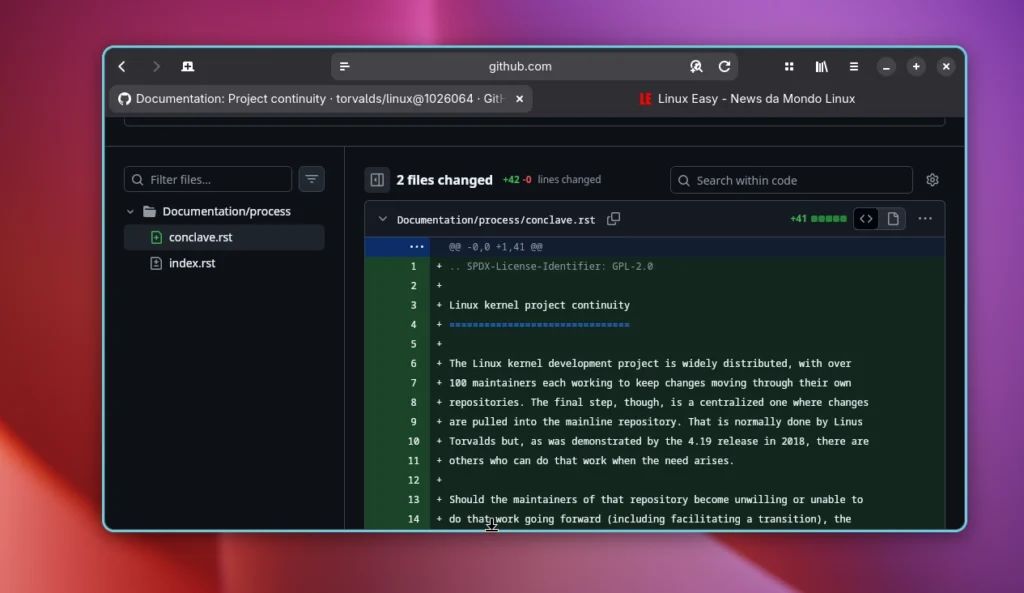Screen dimensions: 1024x593
Task: Open the diff display settings gear
Action: point(932,179)
